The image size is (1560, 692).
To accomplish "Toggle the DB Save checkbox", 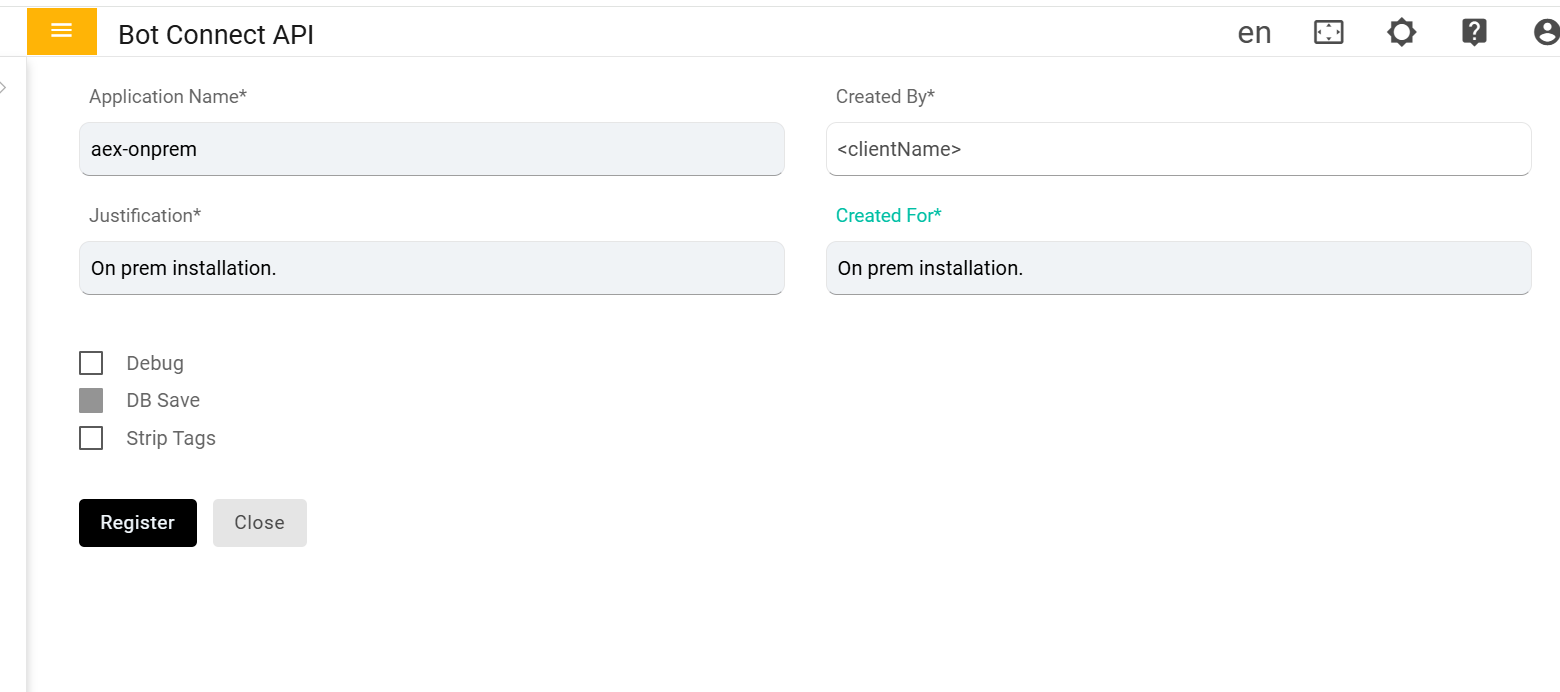I will click(x=91, y=400).
